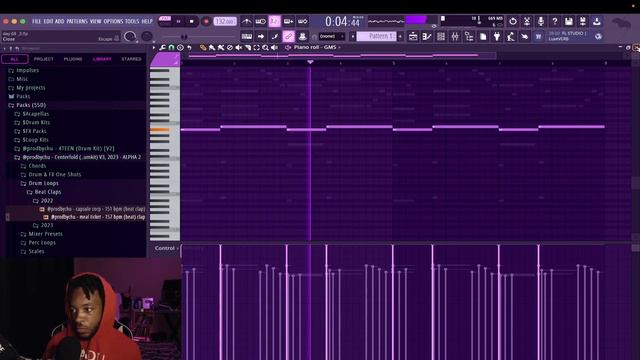Select the delete tool
This screenshot has width=640, height=360.
pos(230,47)
